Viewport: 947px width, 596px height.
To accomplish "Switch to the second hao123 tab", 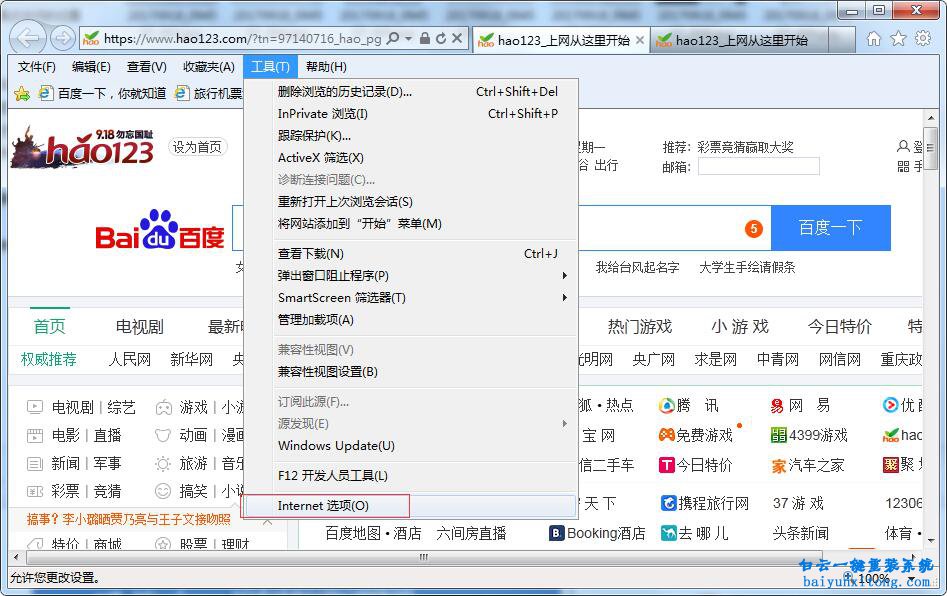I will [740, 40].
